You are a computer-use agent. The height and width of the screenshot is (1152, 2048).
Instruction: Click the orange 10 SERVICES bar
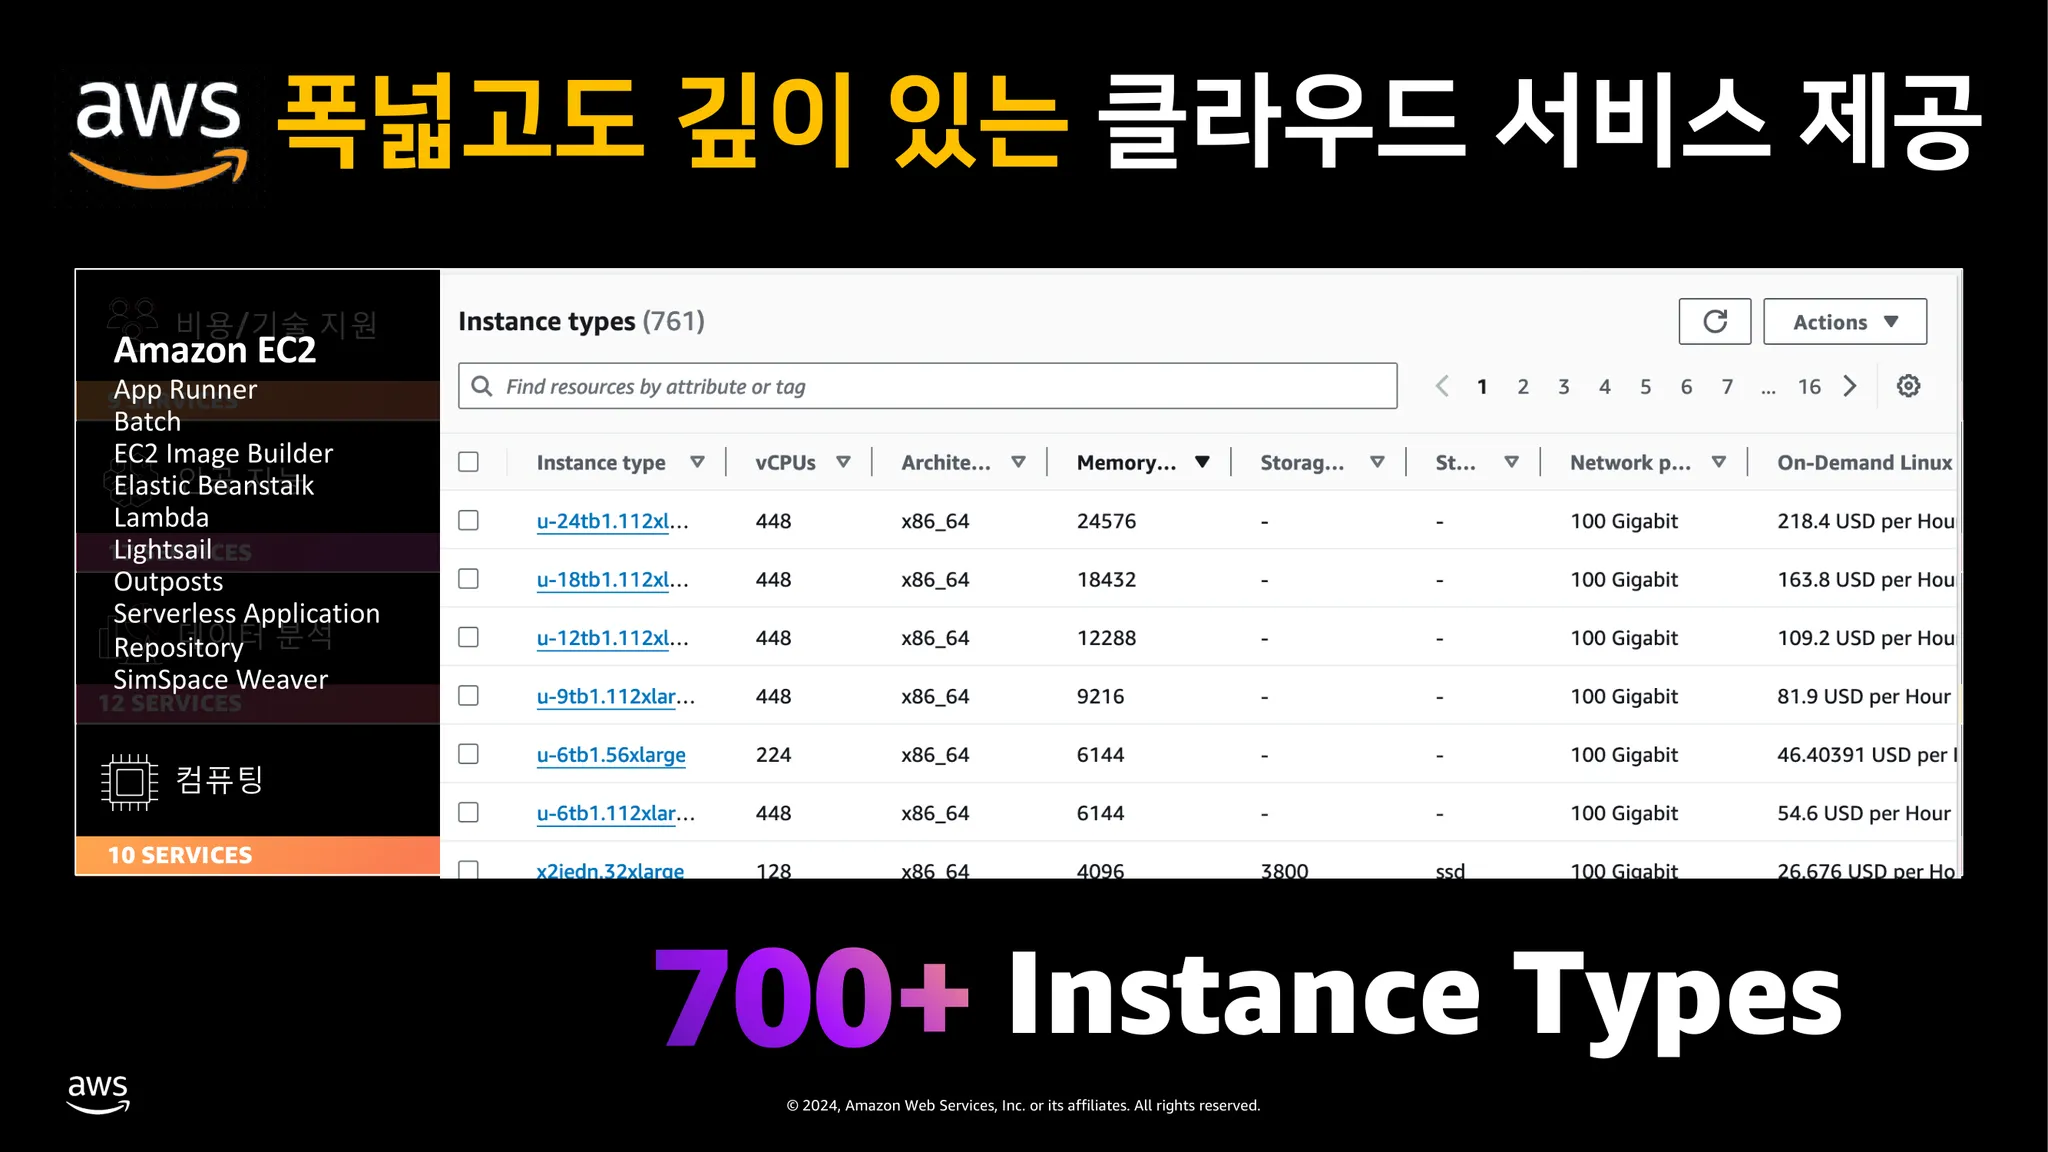click(x=257, y=855)
